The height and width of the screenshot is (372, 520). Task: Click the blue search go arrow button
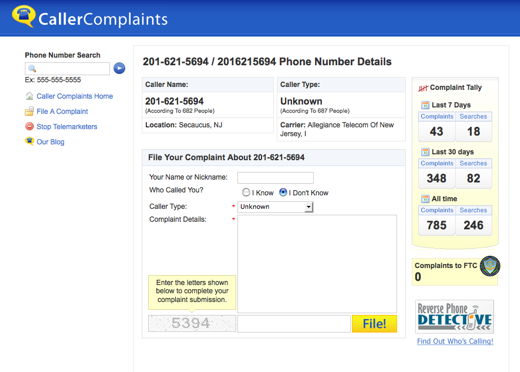(119, 68)
